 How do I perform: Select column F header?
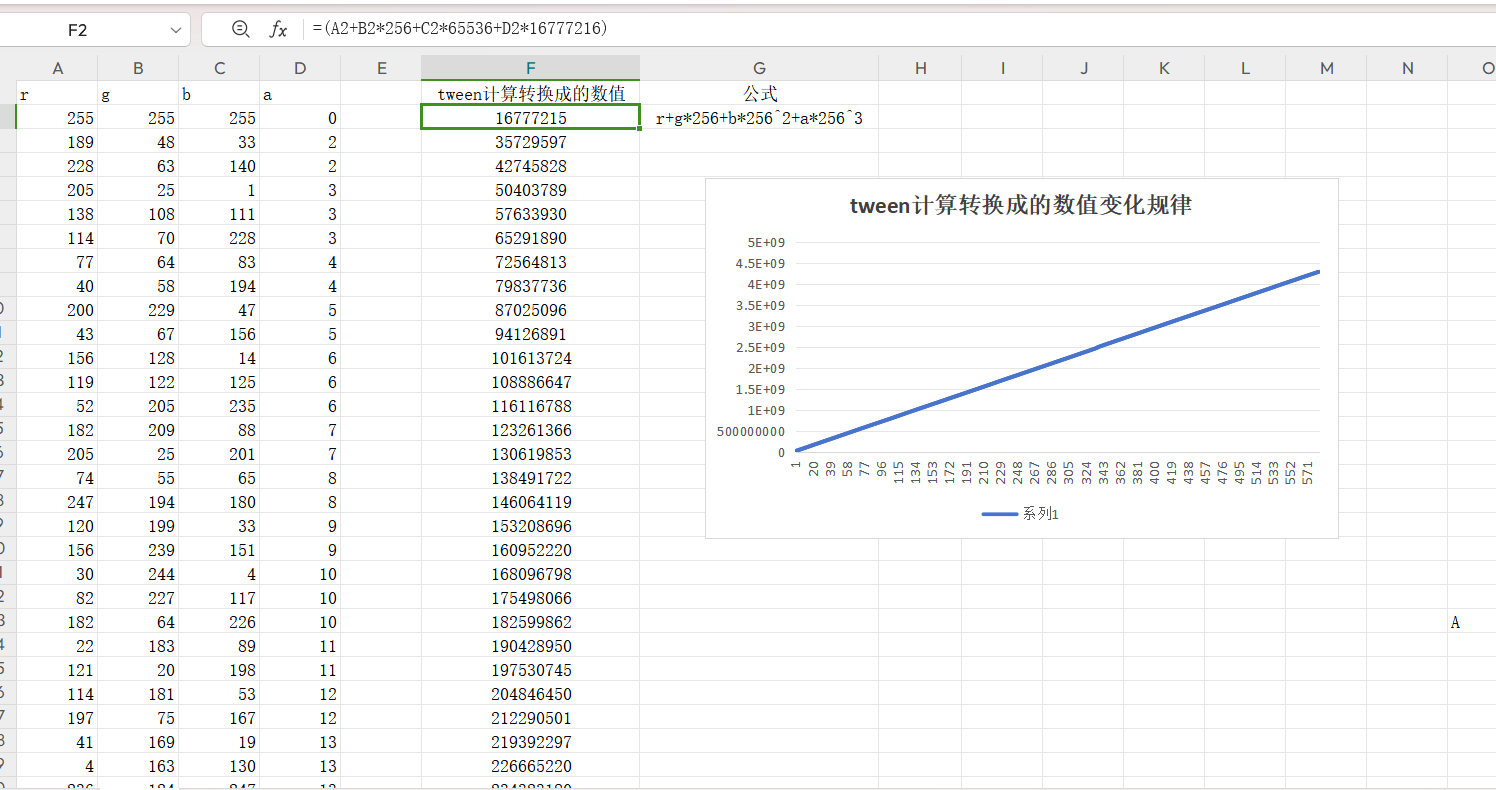(531, 68)
